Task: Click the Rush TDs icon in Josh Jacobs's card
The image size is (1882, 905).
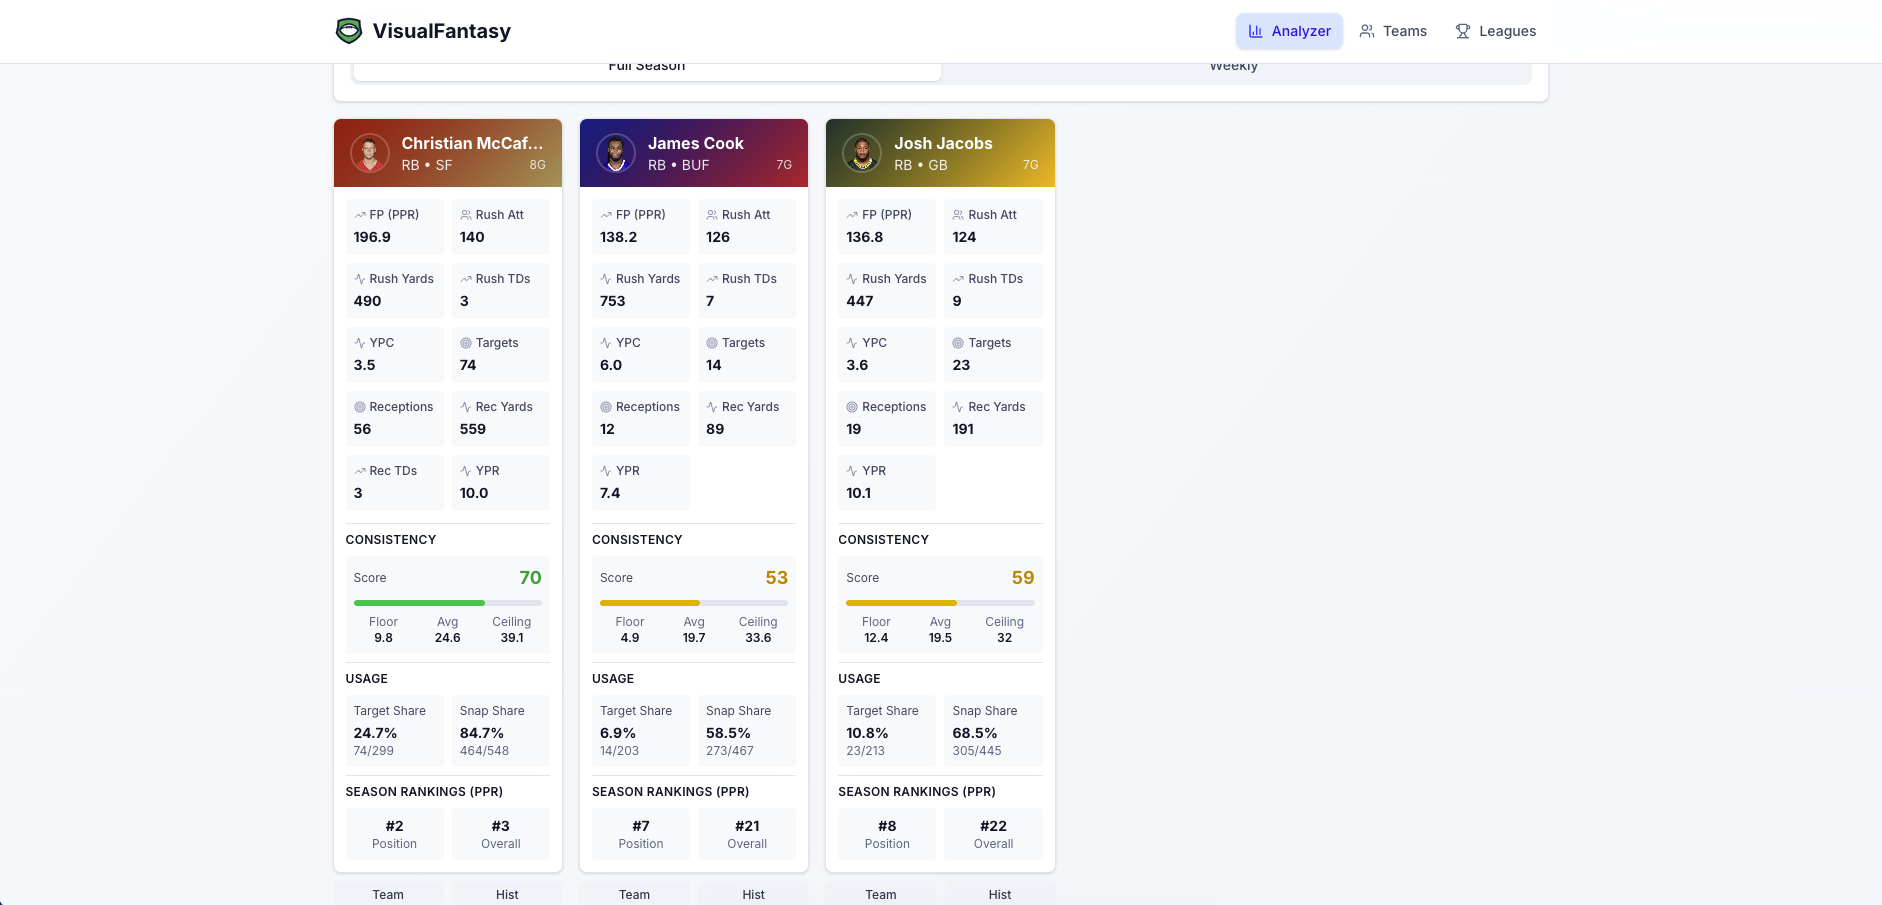Action: [x=958, y=279]
